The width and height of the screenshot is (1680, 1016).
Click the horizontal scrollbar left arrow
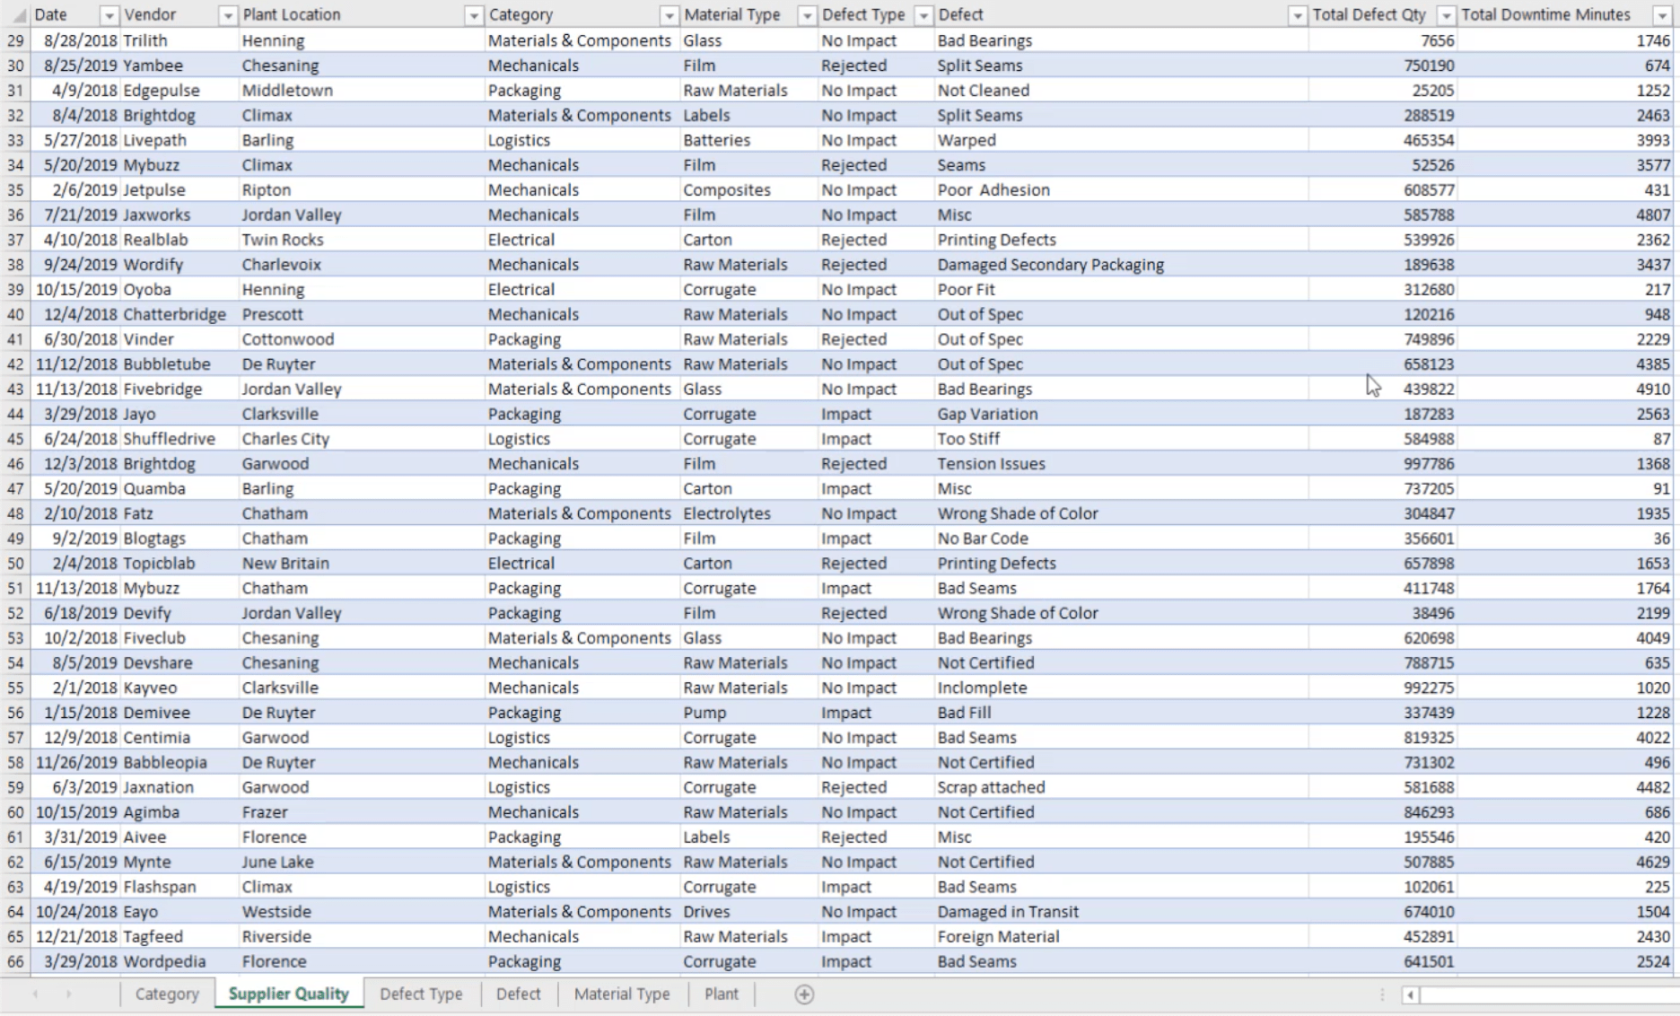pyautogui.click(x=1410, y=994)
